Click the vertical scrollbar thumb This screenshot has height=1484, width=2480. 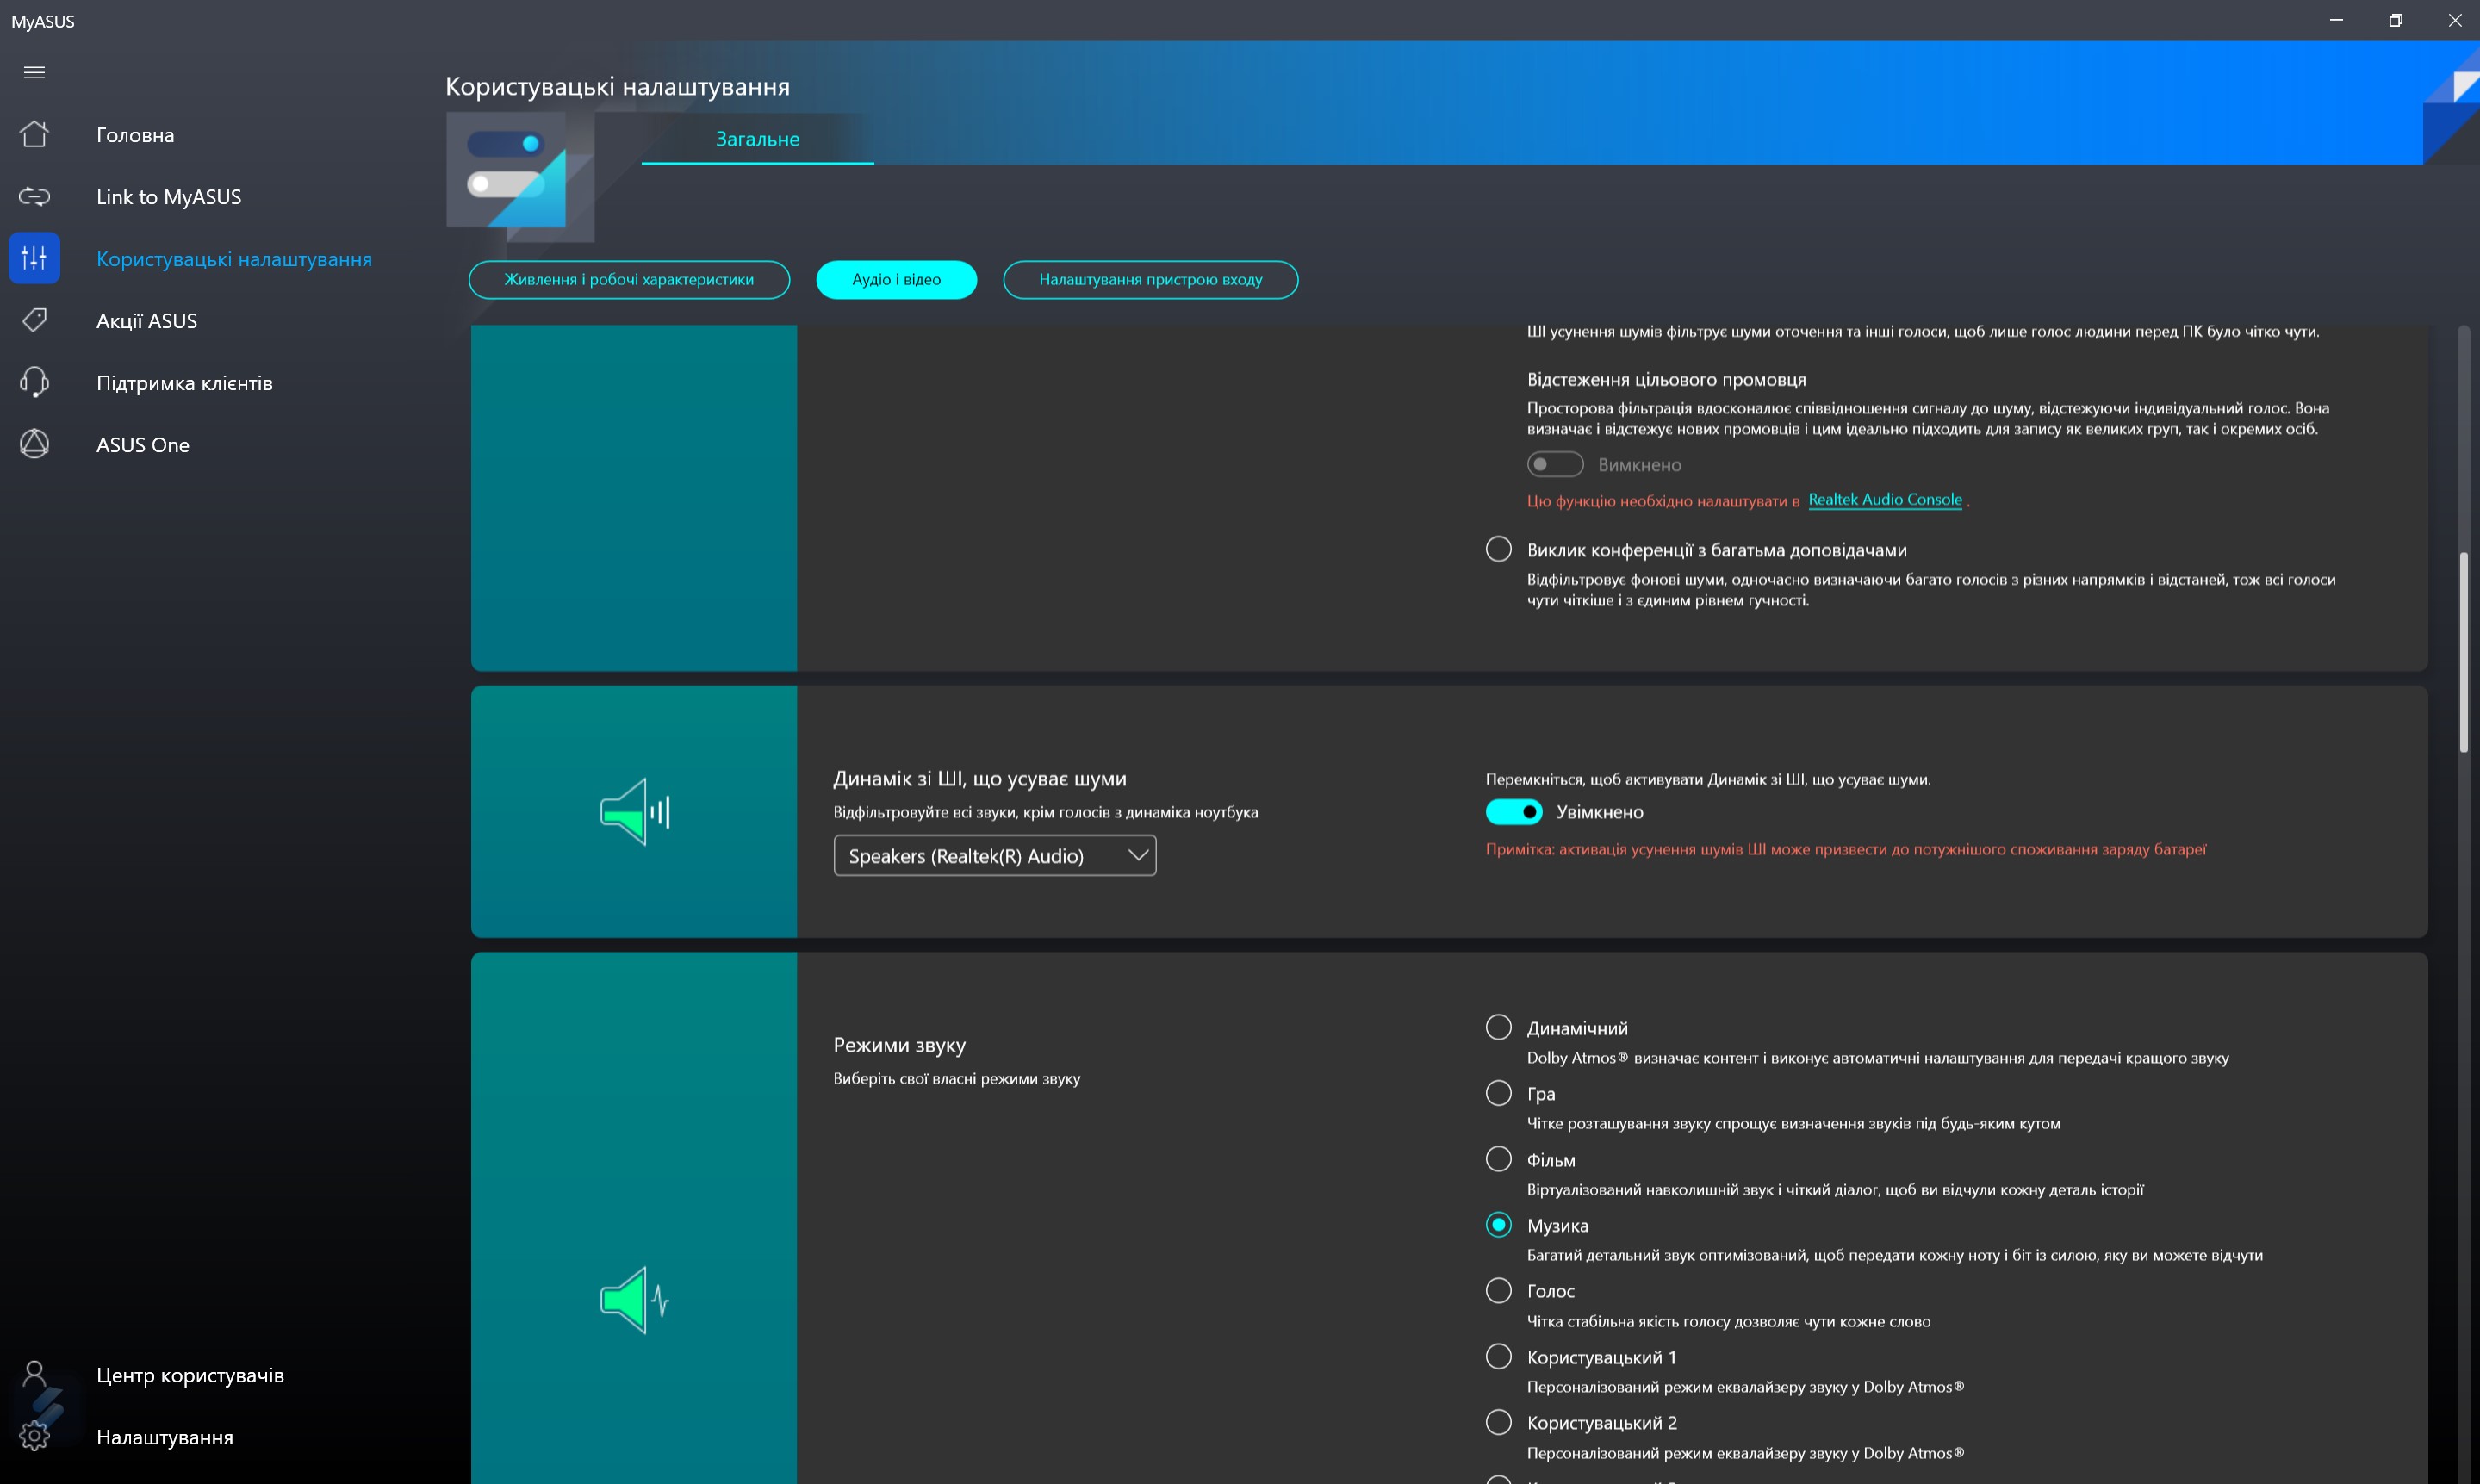coord(2463,650)
